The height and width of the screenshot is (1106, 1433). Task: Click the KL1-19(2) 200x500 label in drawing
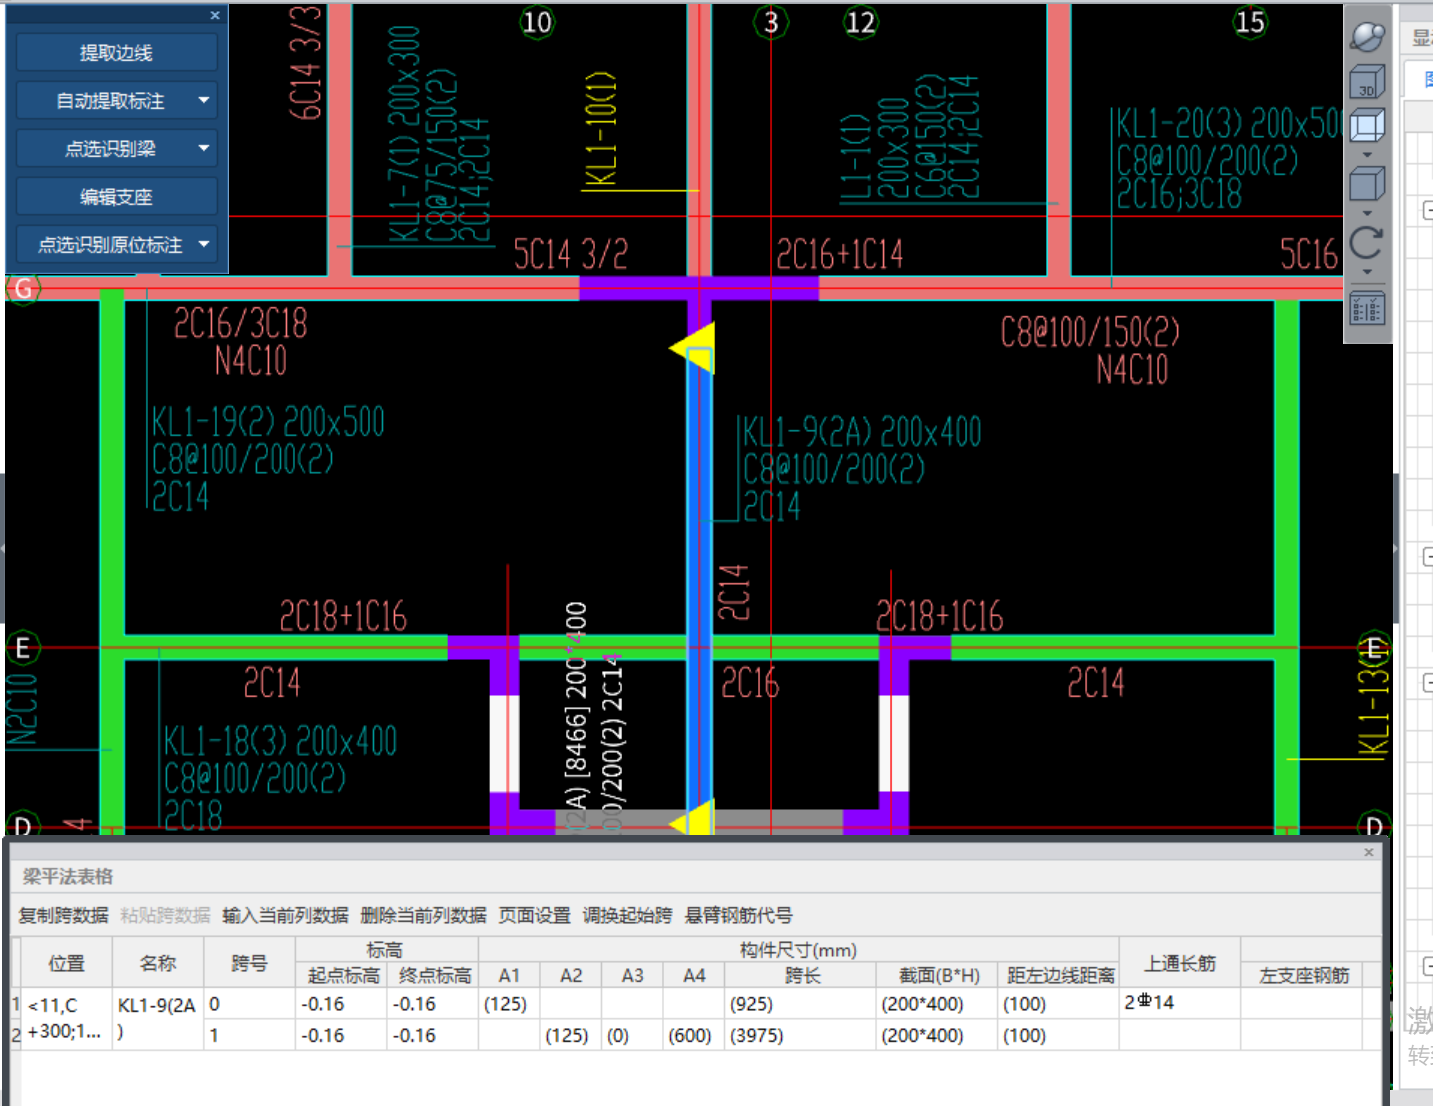coord(268,422)
